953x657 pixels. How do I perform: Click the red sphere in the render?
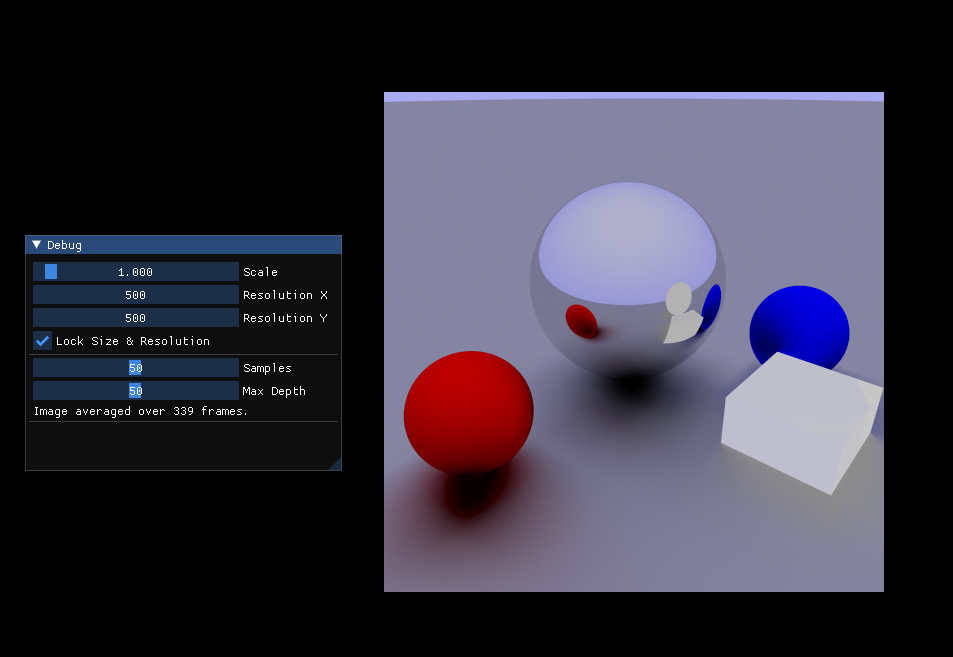tap(468, 412)
